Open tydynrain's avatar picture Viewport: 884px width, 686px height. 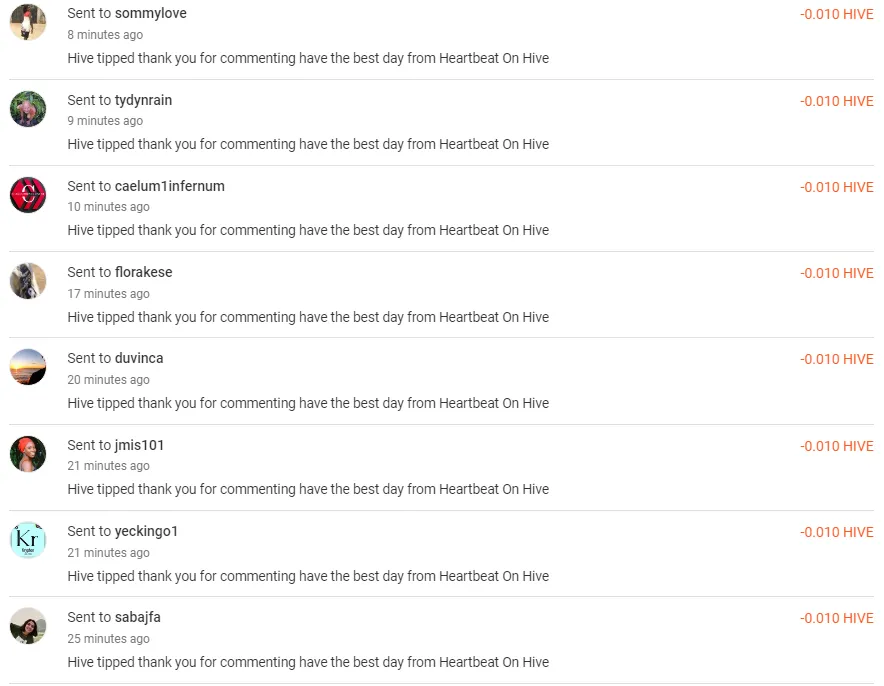[28, 109]
